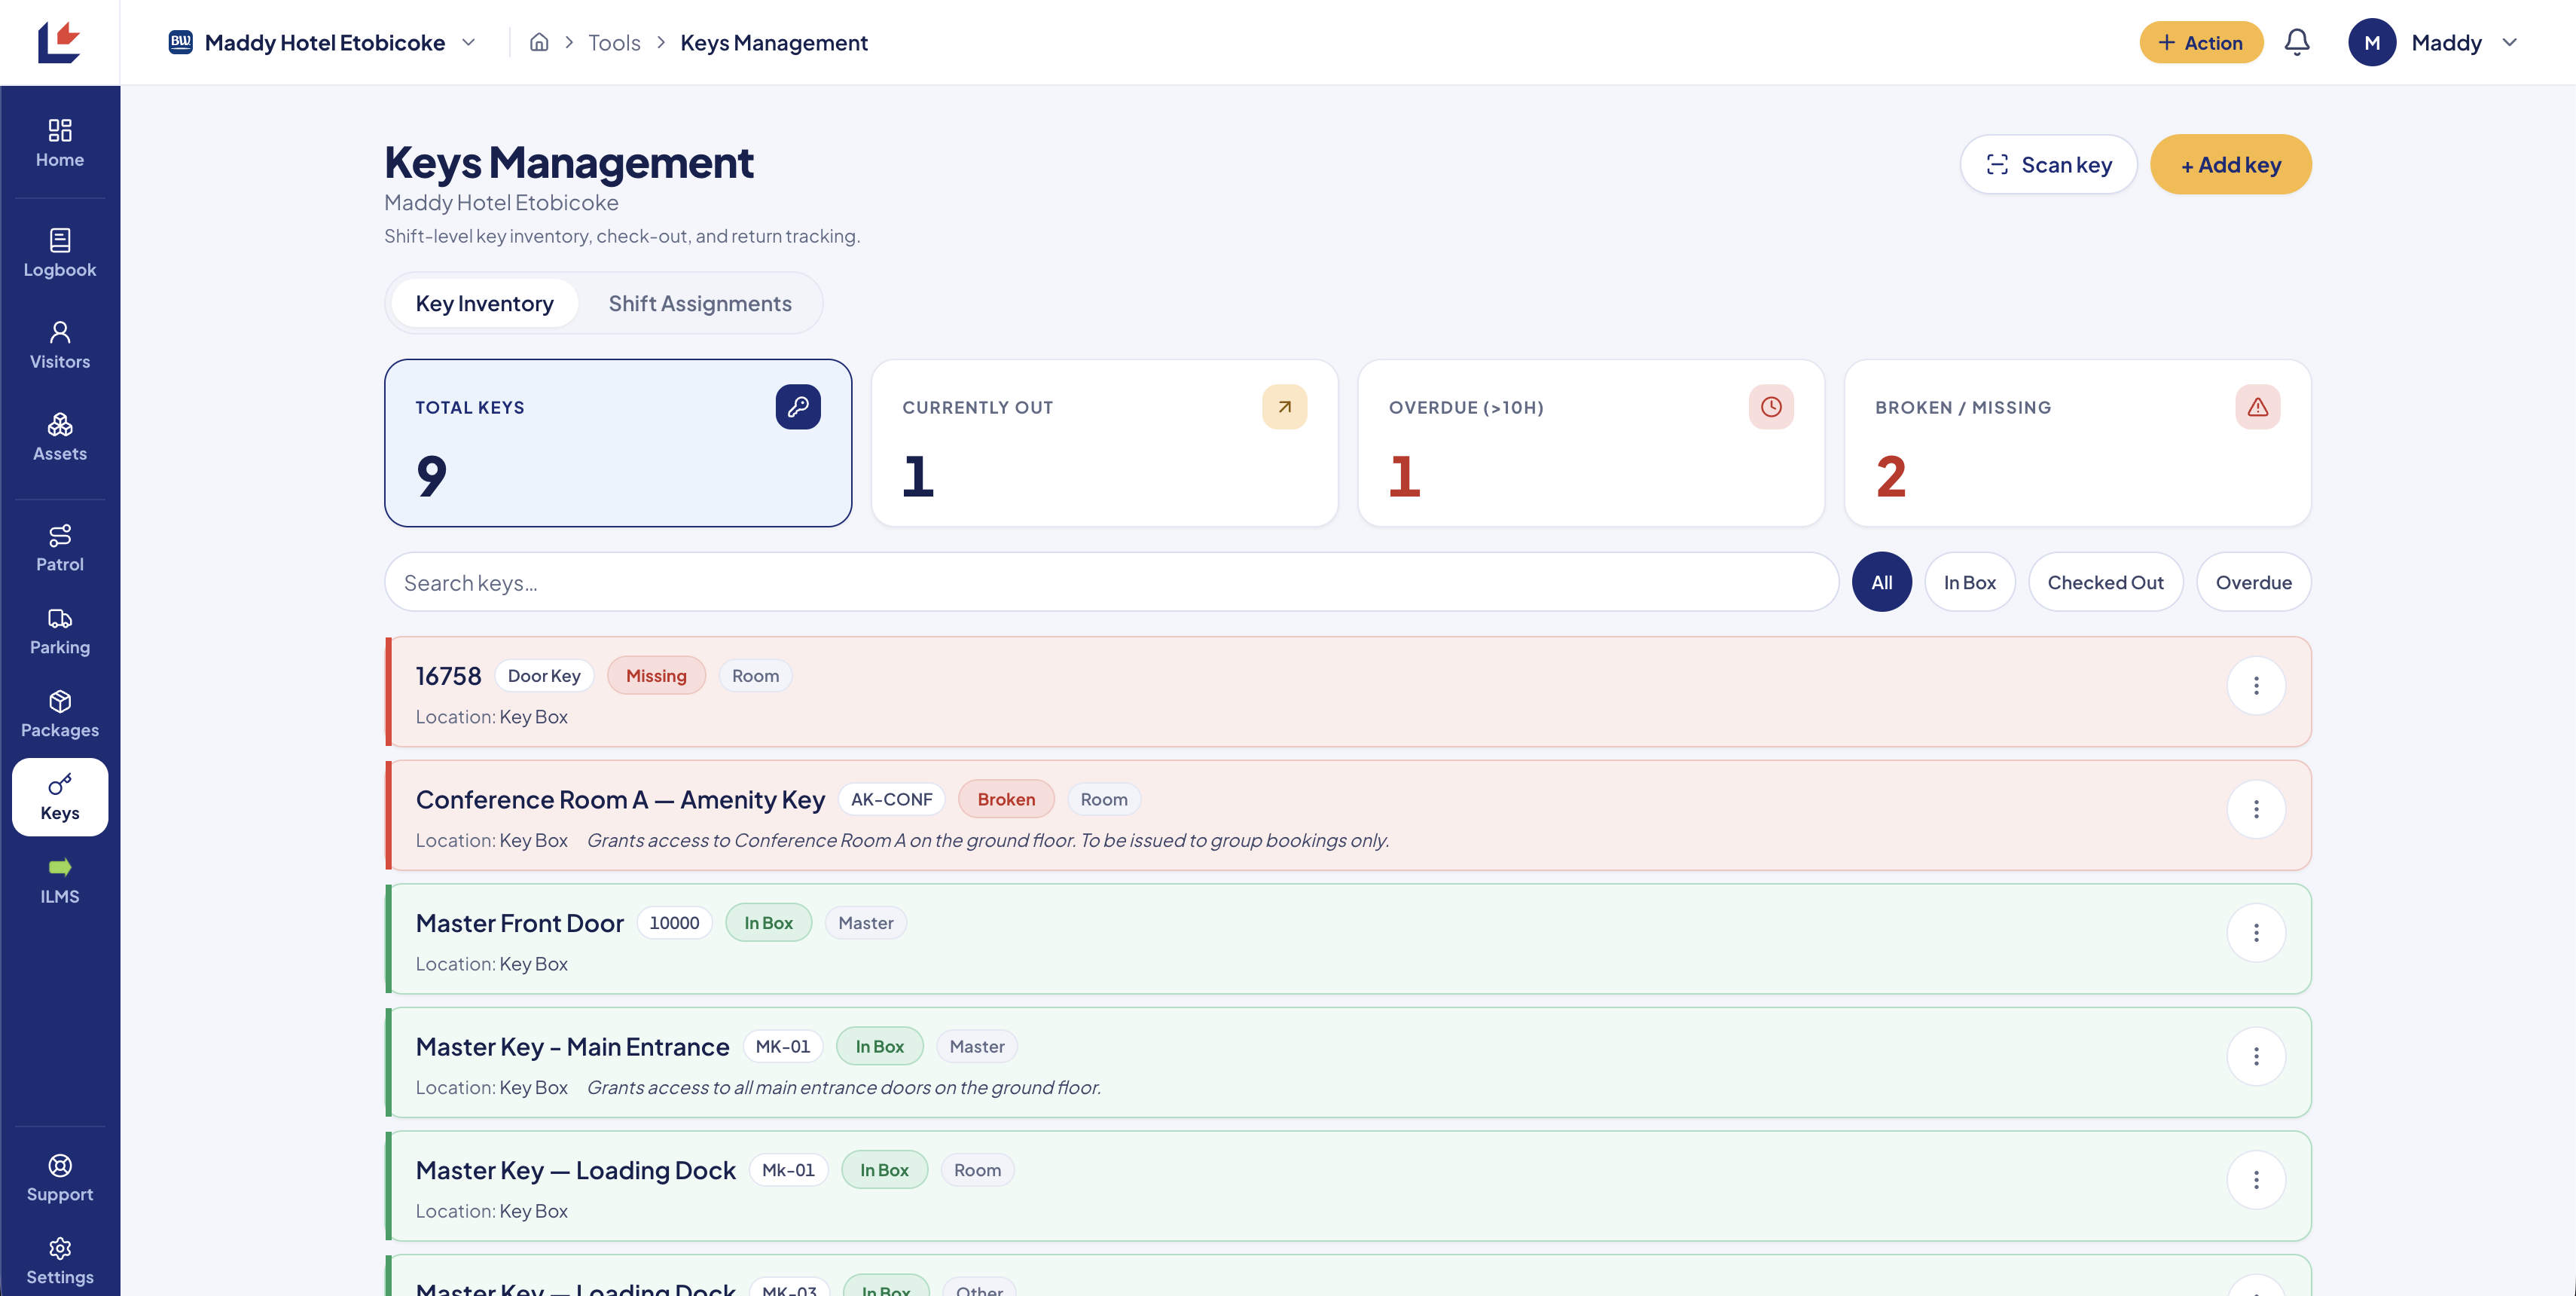Select the Currently Out summary card
This screenshot has height=1296, width=2576.
tap(1104, 443)
